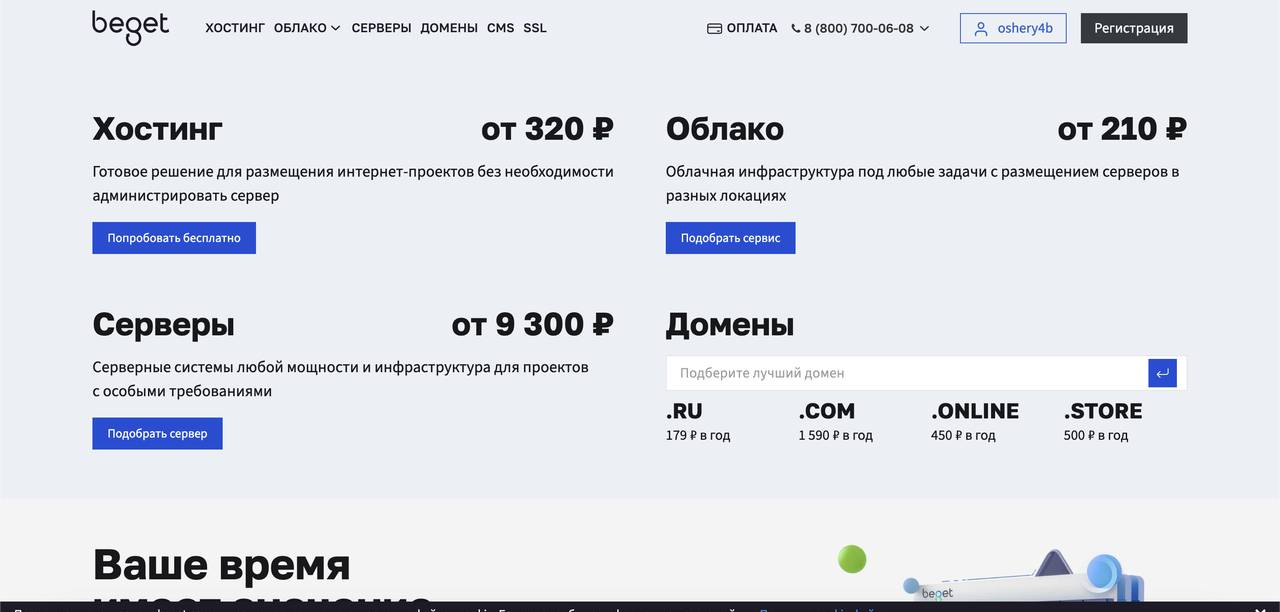Click the Регистрация button
Image resolution: width=1280 pixels, height=612 pixels.
click(x=1134, y=28)
